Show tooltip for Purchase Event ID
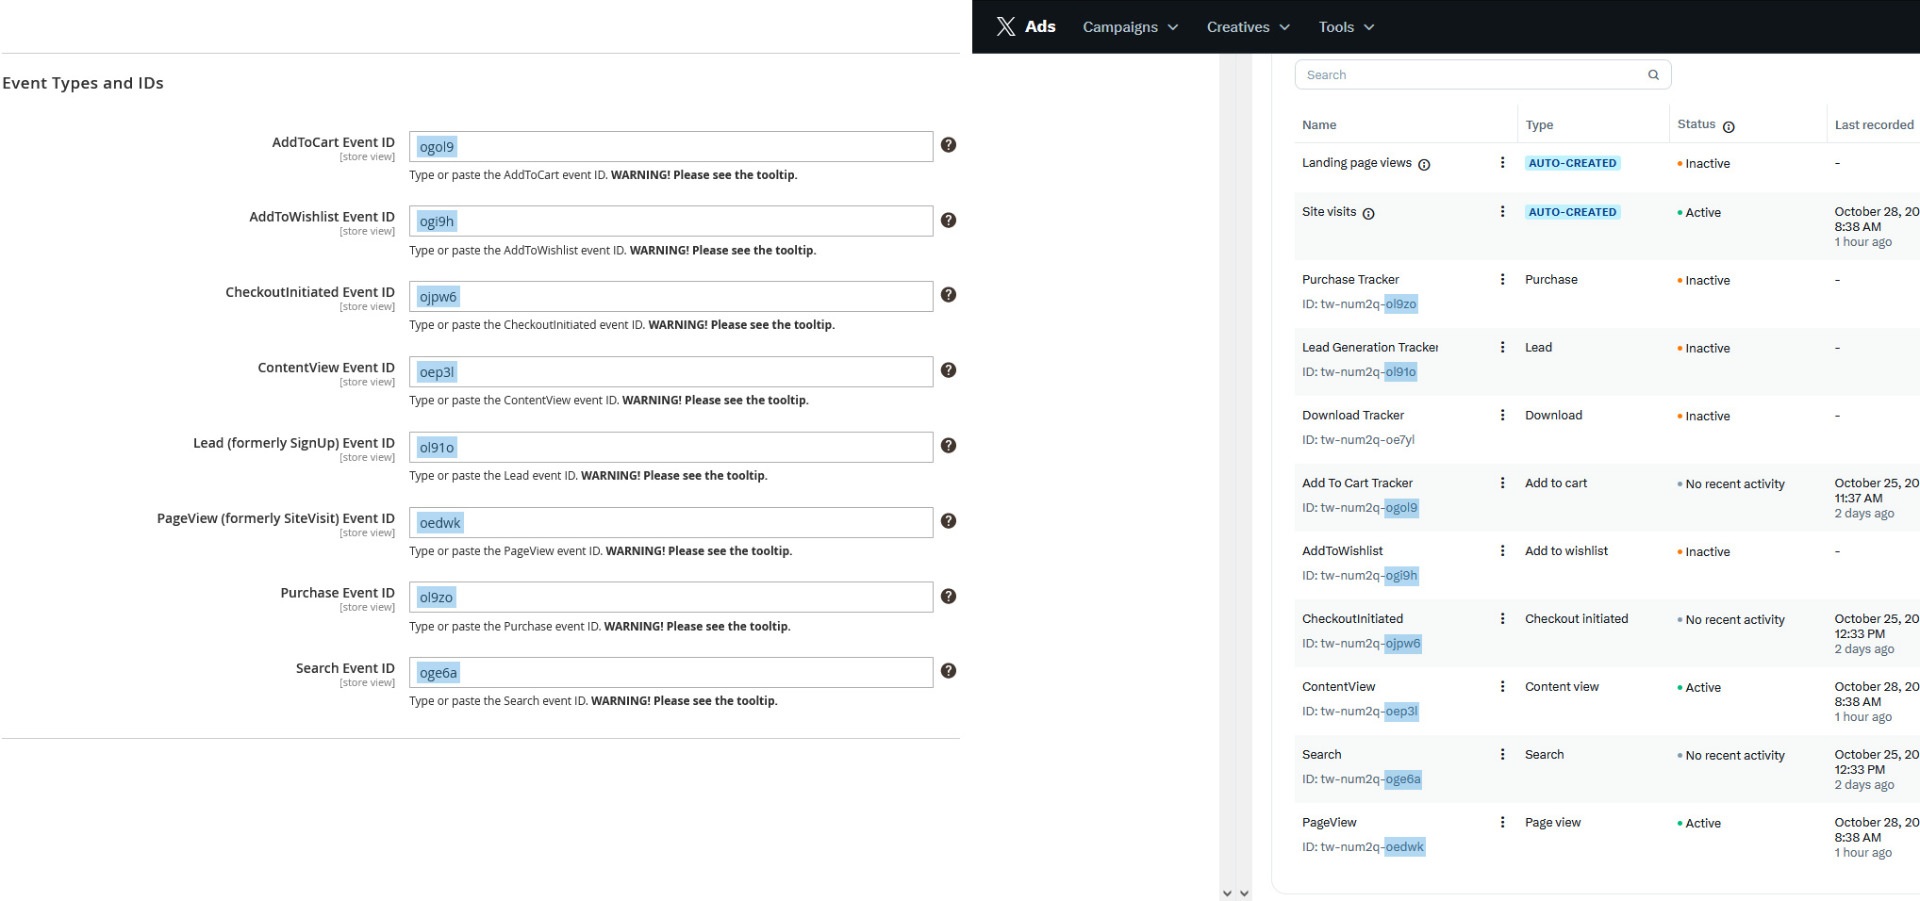 pyautogui.click(x=949, y=596)
